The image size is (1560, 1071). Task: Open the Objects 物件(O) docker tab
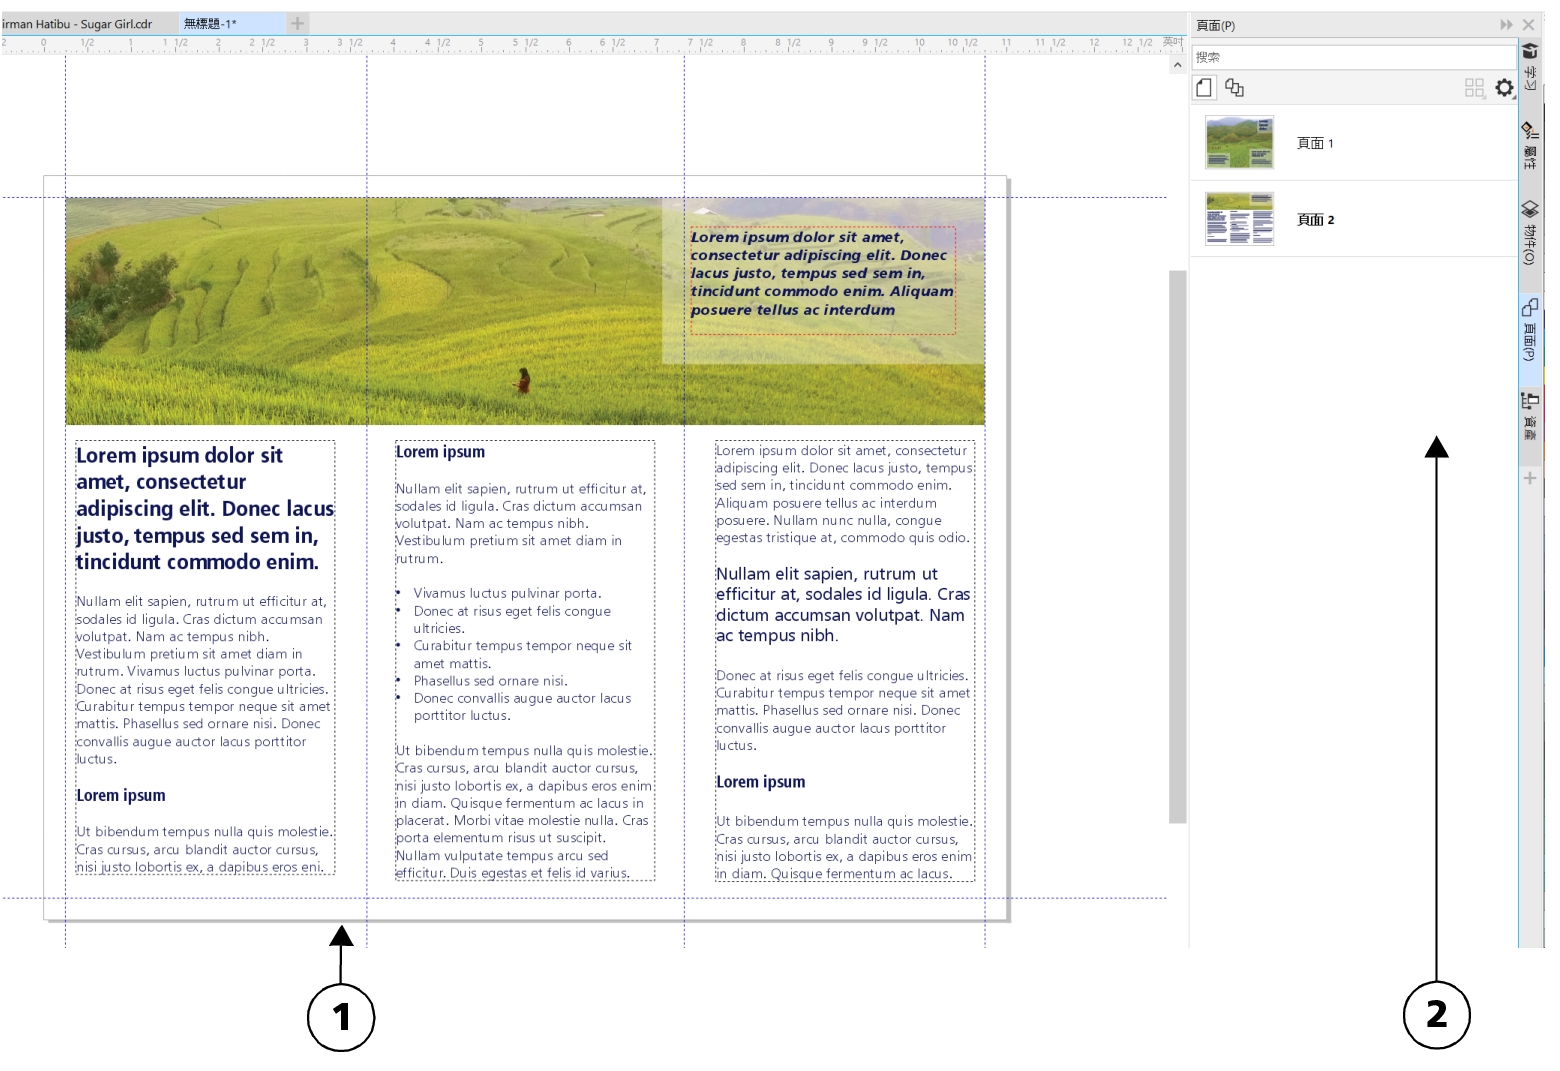(x=1530, y=232)
